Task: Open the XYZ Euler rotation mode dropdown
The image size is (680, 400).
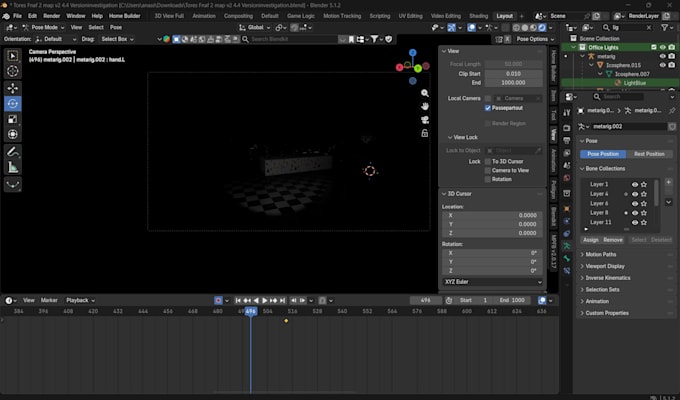Action: [493, 282]
